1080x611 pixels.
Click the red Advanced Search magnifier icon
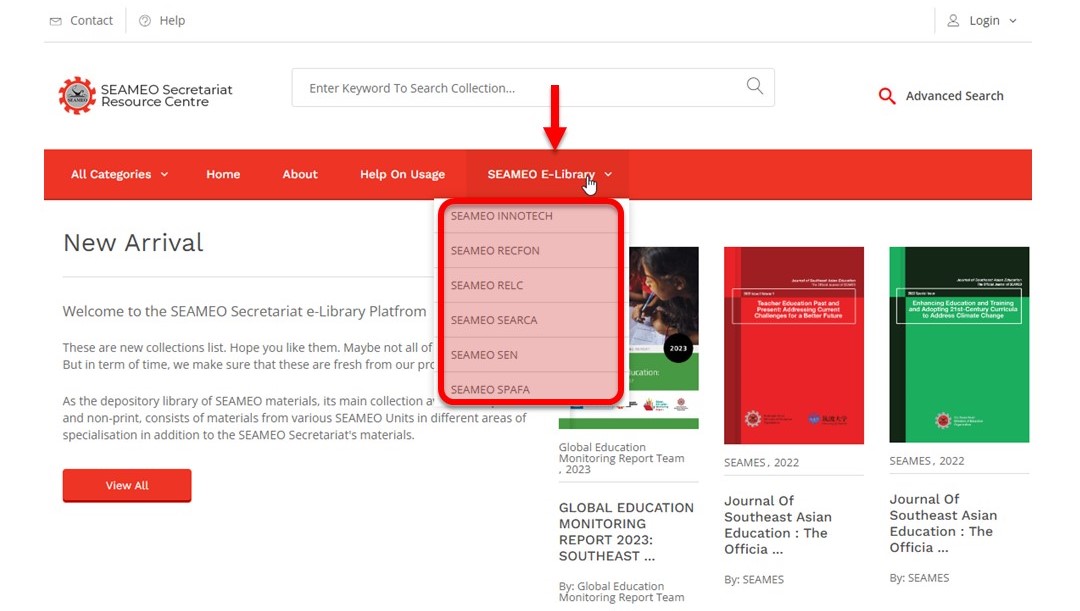(x=887, y=96)
